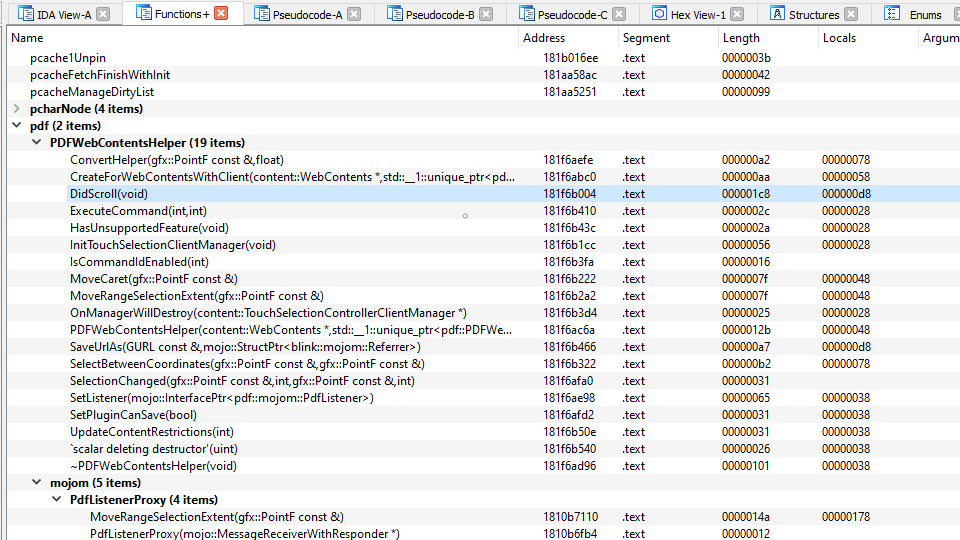Open the Structures tab
The image size is (960, 540).
pyautogui.click(x=814, y=15)
